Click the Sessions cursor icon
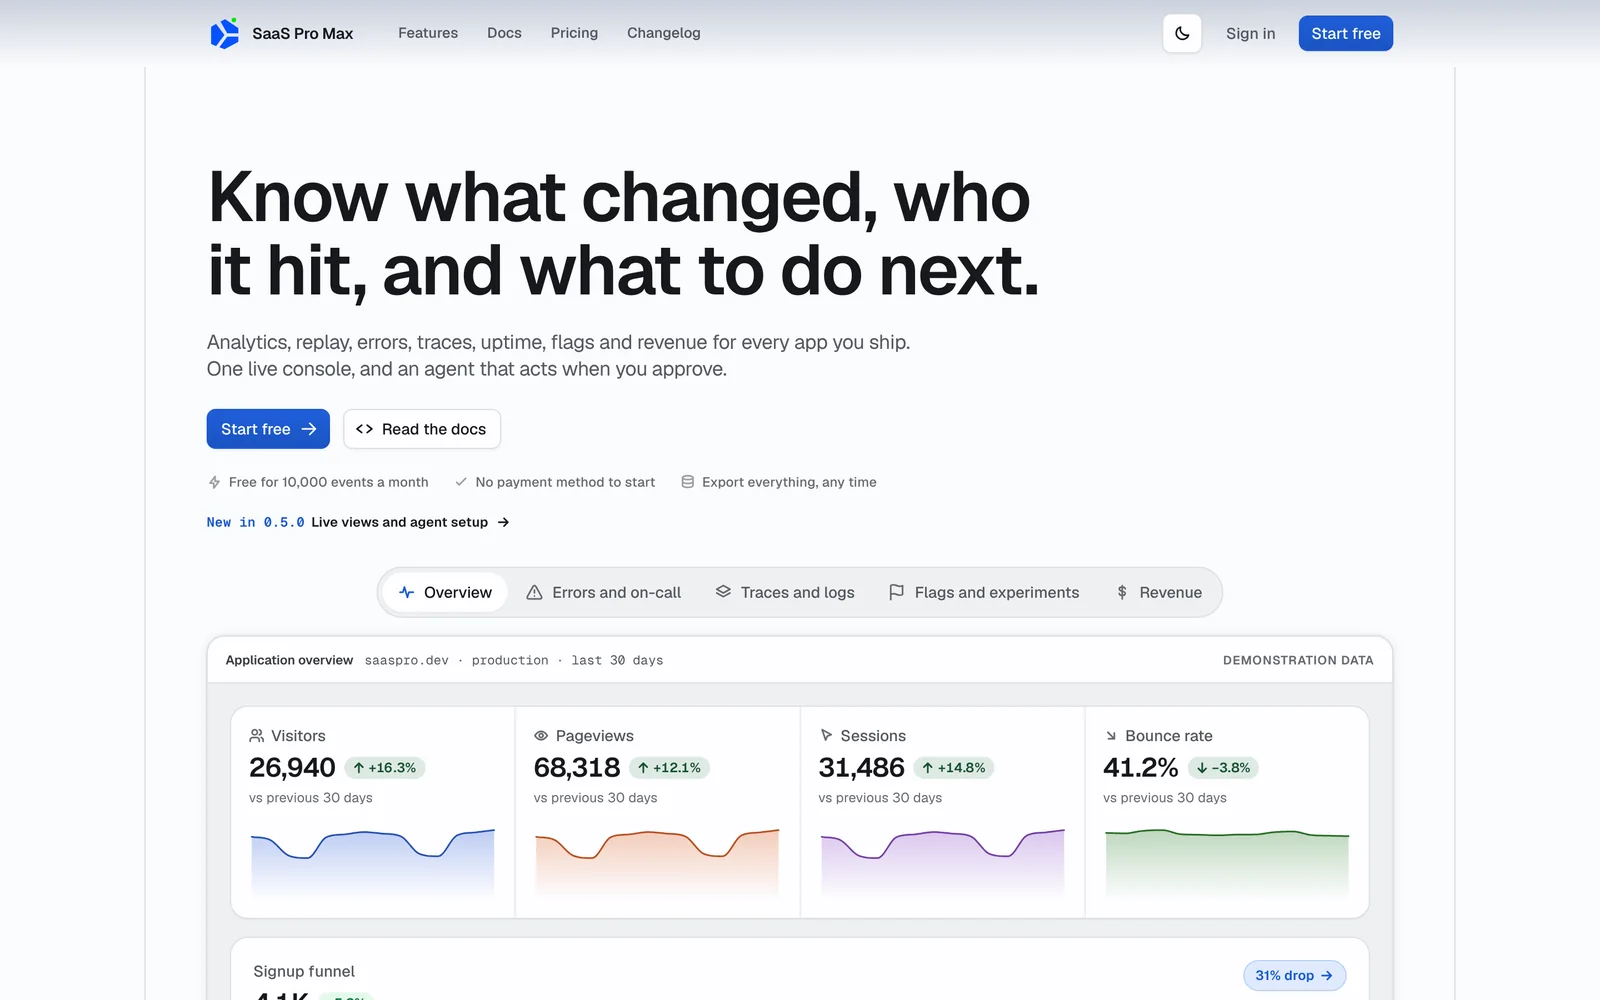 (x=826, y=735)
